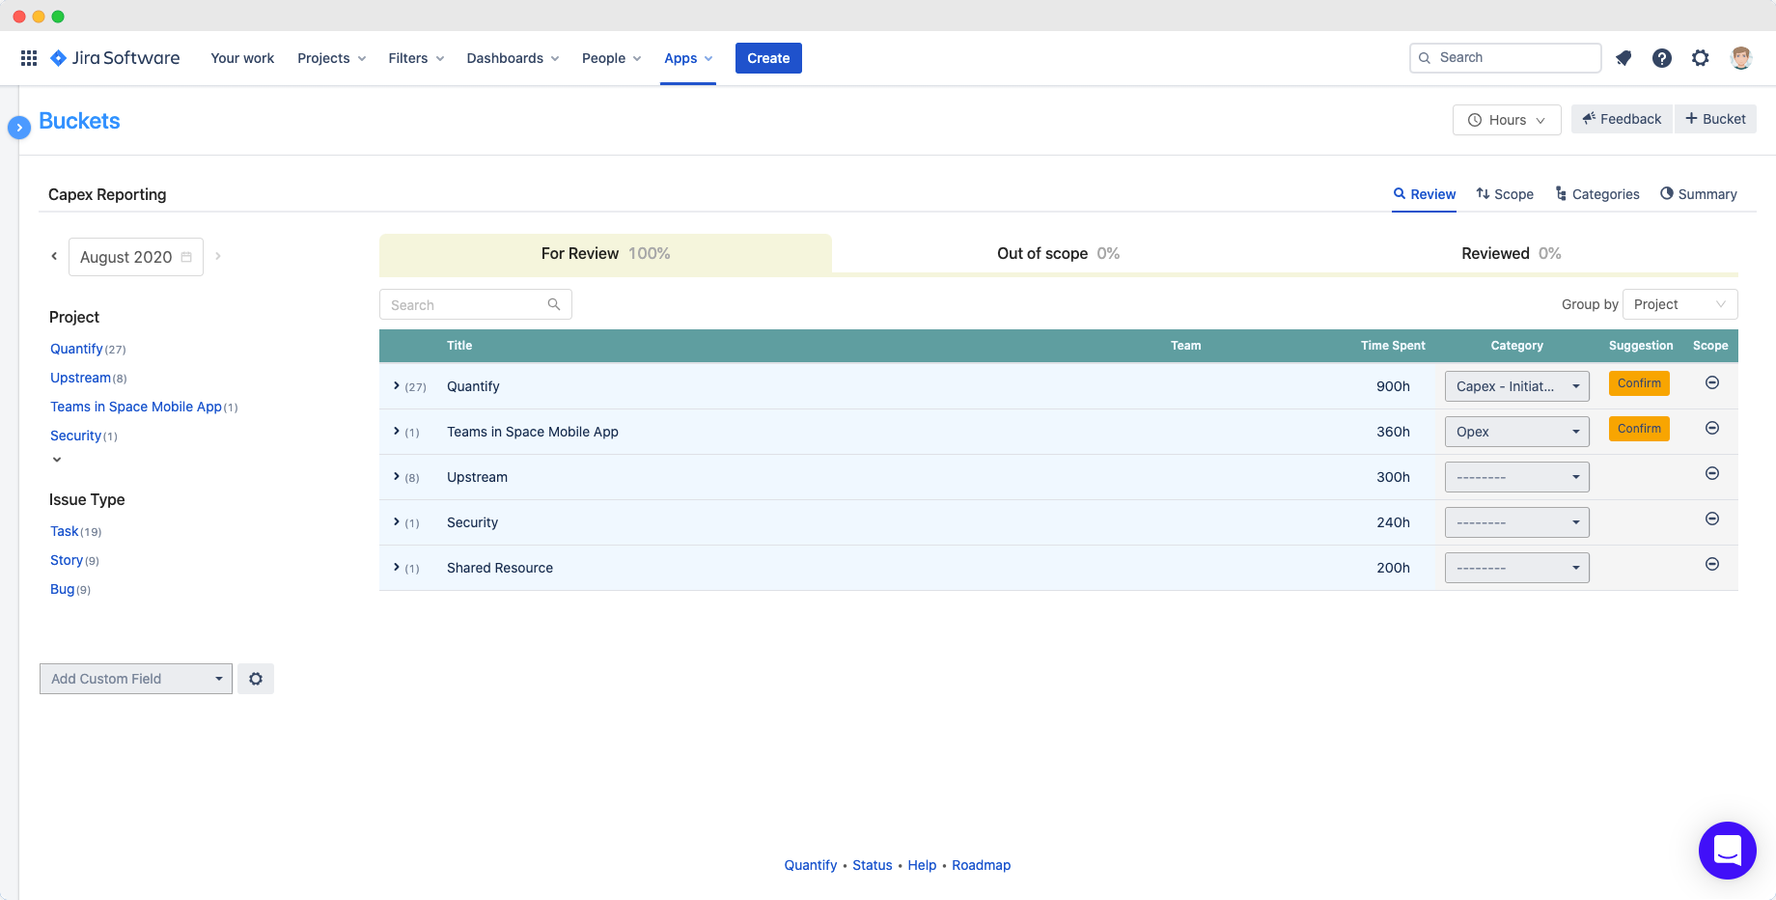1776x900 pixels.
Task: Select the For Review 100% tab
Action: [x=605, y=254]
